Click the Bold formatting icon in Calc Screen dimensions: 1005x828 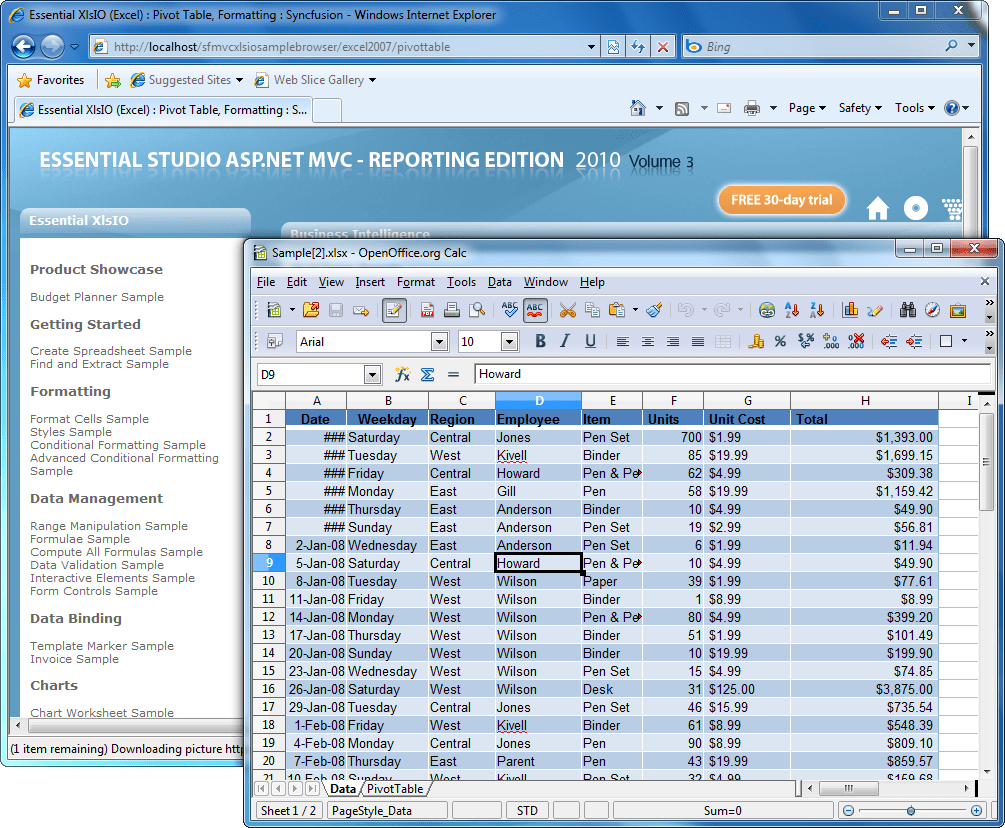click(x=540, y=342)
